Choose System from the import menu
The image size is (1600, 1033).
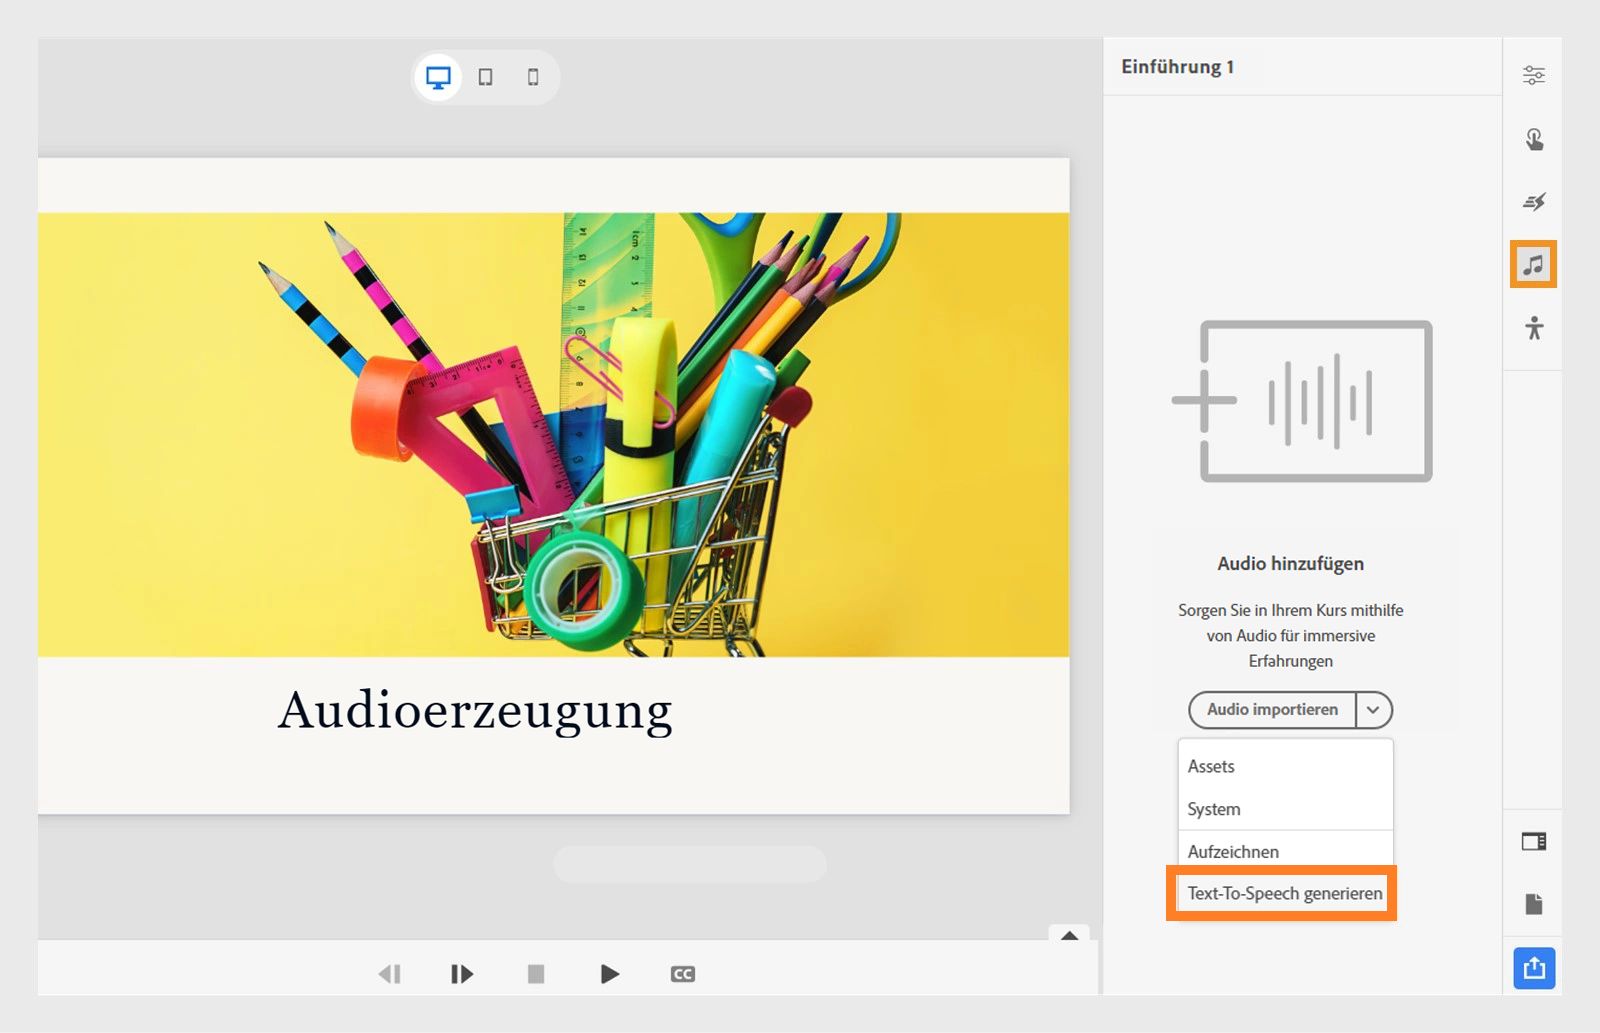click(1212, 809)
